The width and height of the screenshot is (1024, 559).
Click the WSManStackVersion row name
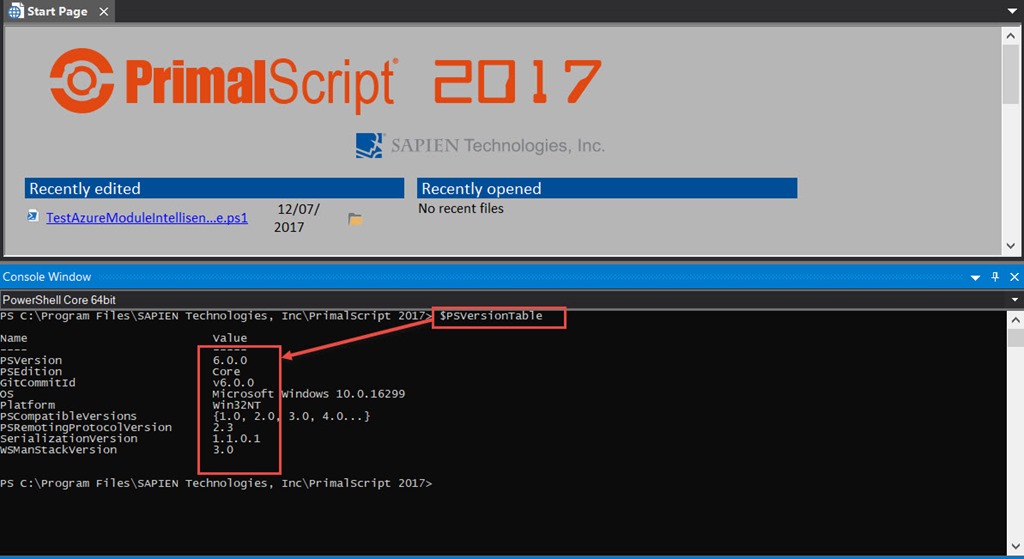pos(59,449)
